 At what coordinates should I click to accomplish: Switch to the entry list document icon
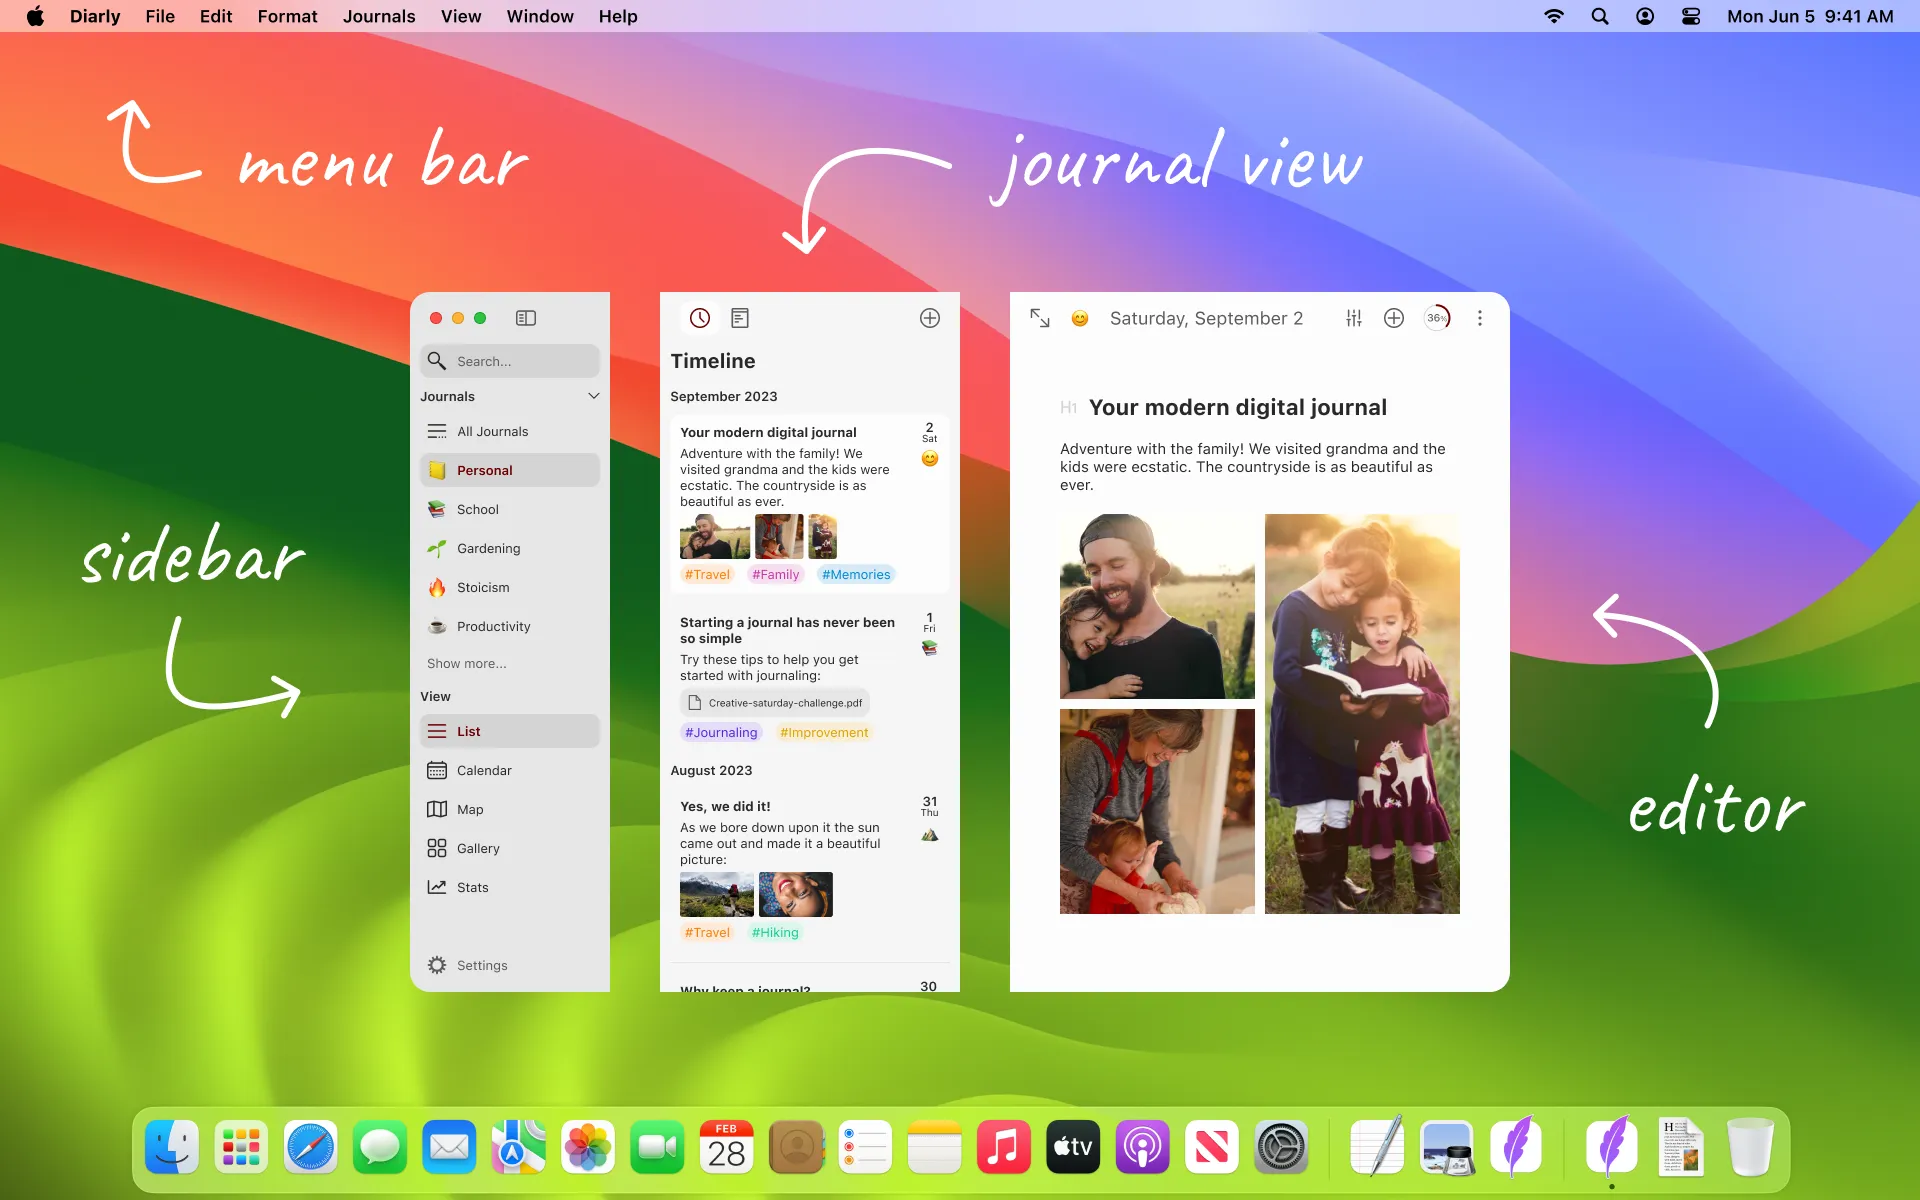click(740, 318)
